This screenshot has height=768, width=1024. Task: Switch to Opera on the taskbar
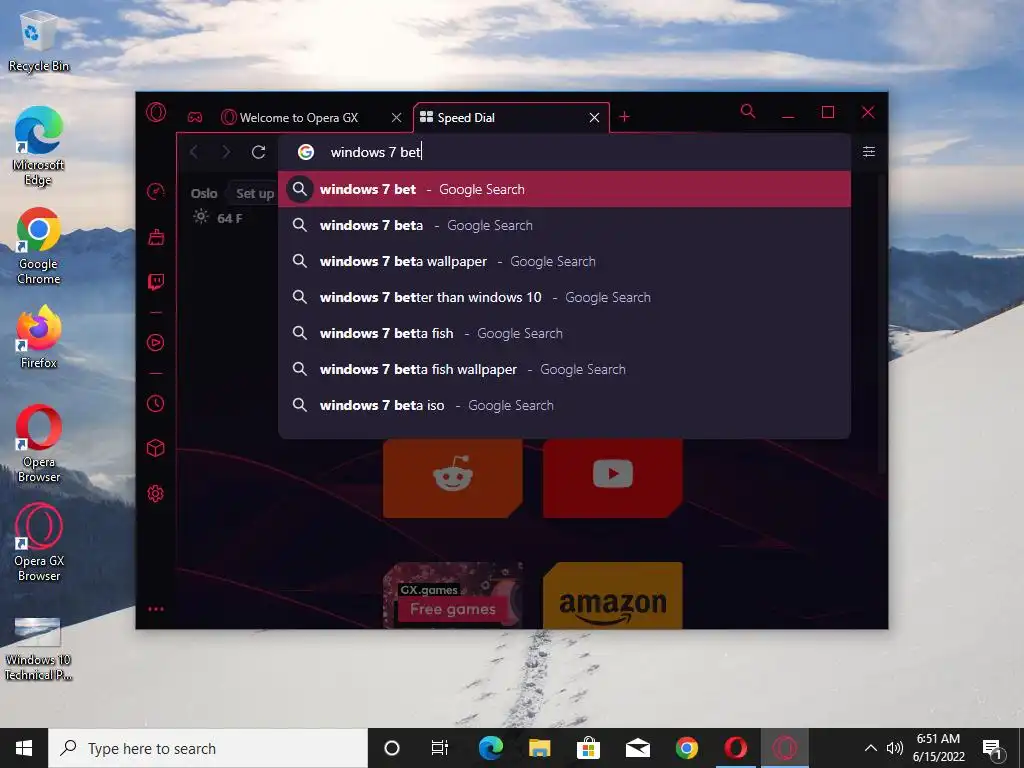coord(735,748)
